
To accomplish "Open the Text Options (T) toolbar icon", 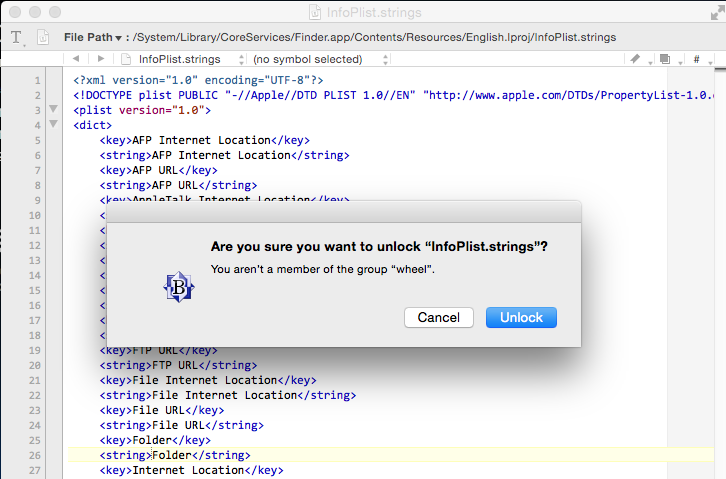I will point(17,37).
